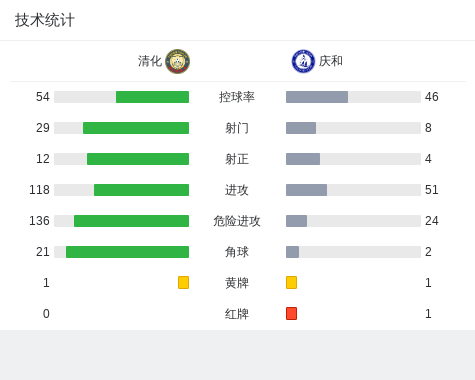The image size is (475, 380).
Task: Click 清化's green possession bar (54)
Action: (152, 97)
